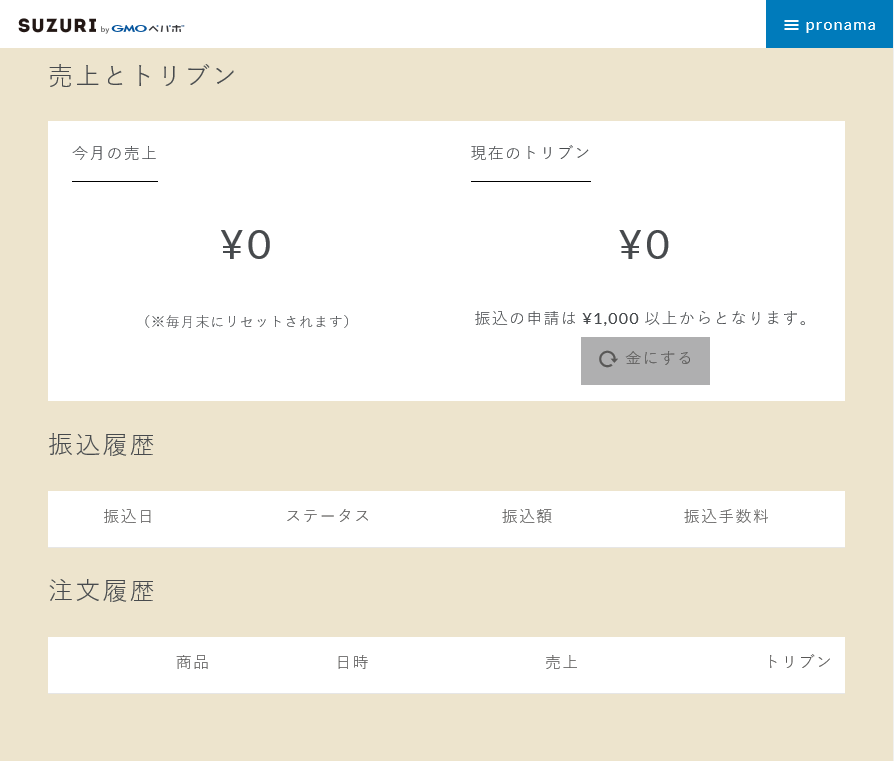Click the 売上 column in 注文履歴
Viewport: 894px width, 761px height.
click(x=562, y=663)
